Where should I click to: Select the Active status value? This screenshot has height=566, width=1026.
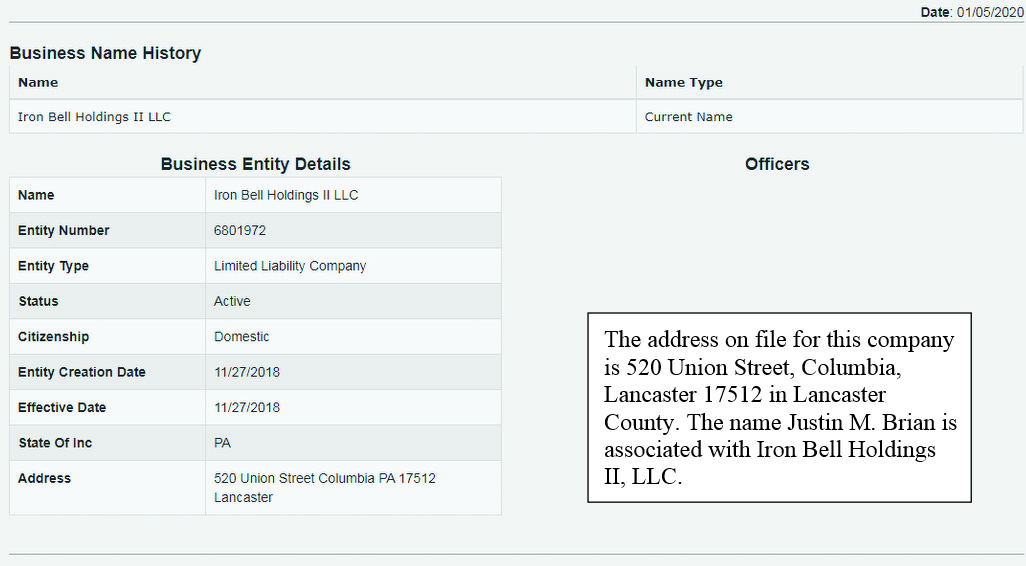[232, 301]
